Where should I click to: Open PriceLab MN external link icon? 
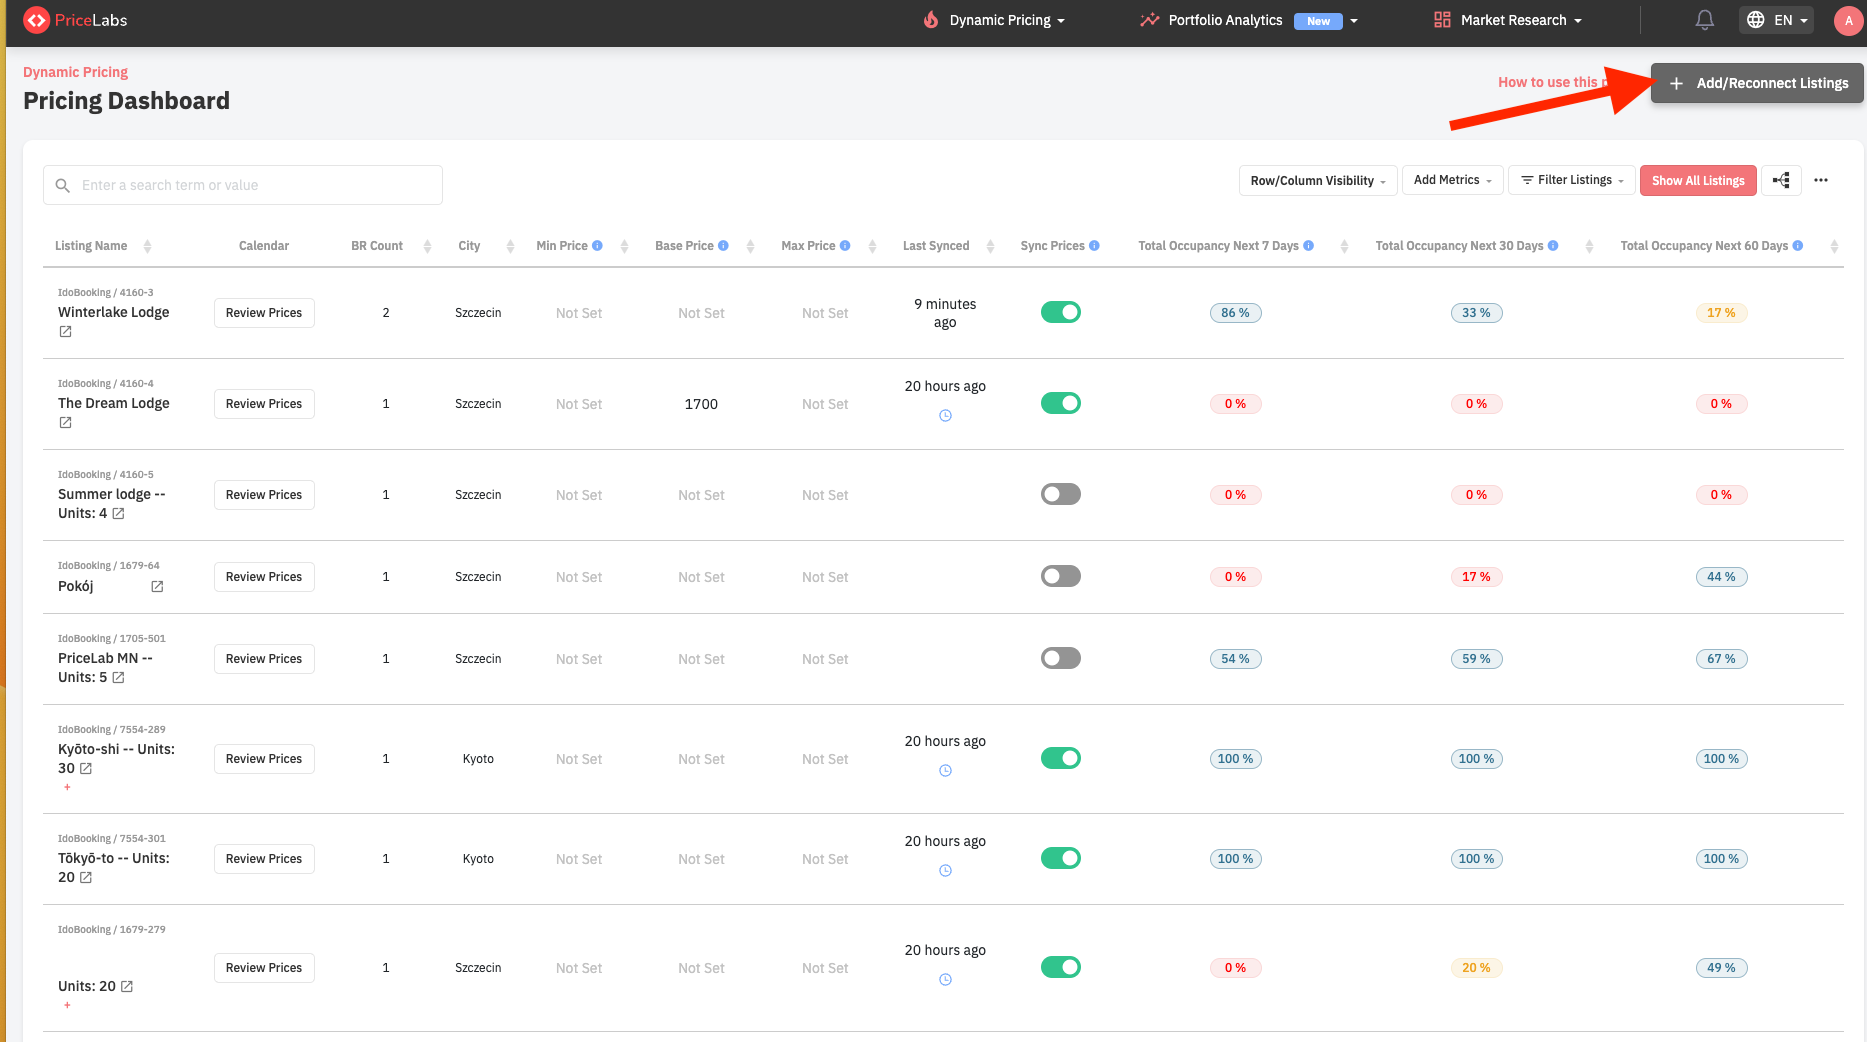click(x=118, y=677)
